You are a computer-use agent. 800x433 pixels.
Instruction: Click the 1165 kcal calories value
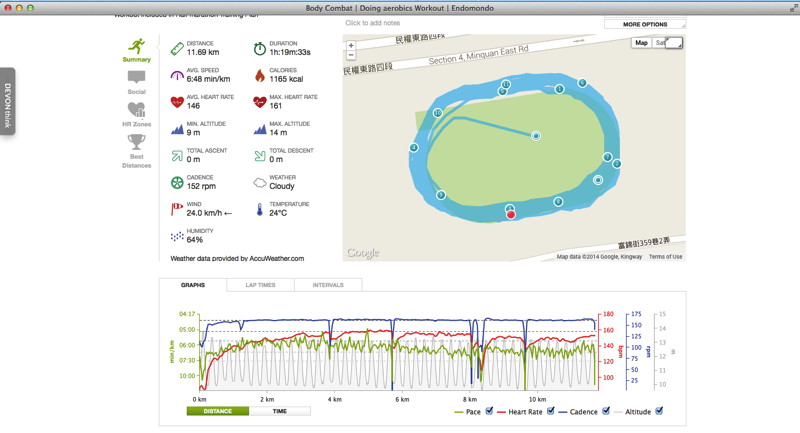click(x=286, y=79)
